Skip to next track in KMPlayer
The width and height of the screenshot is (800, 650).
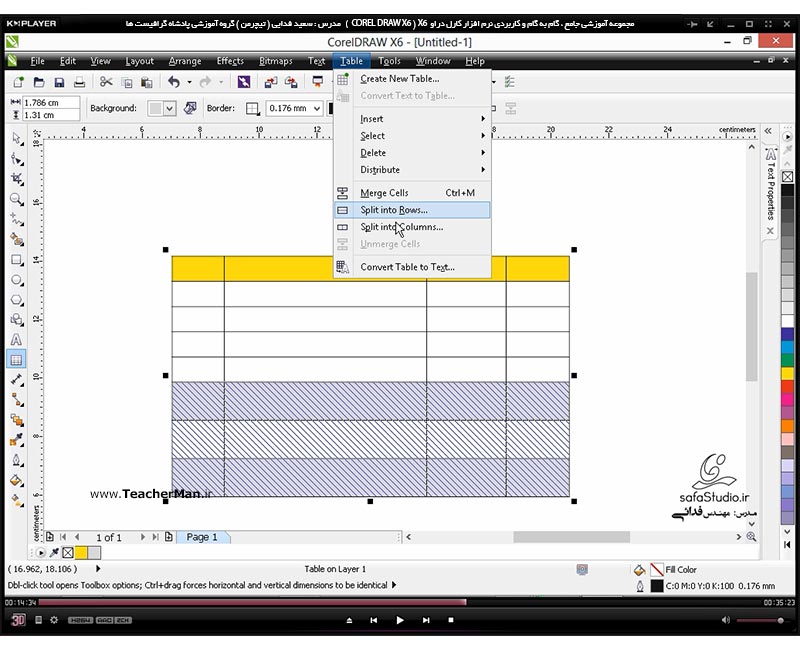426,620
